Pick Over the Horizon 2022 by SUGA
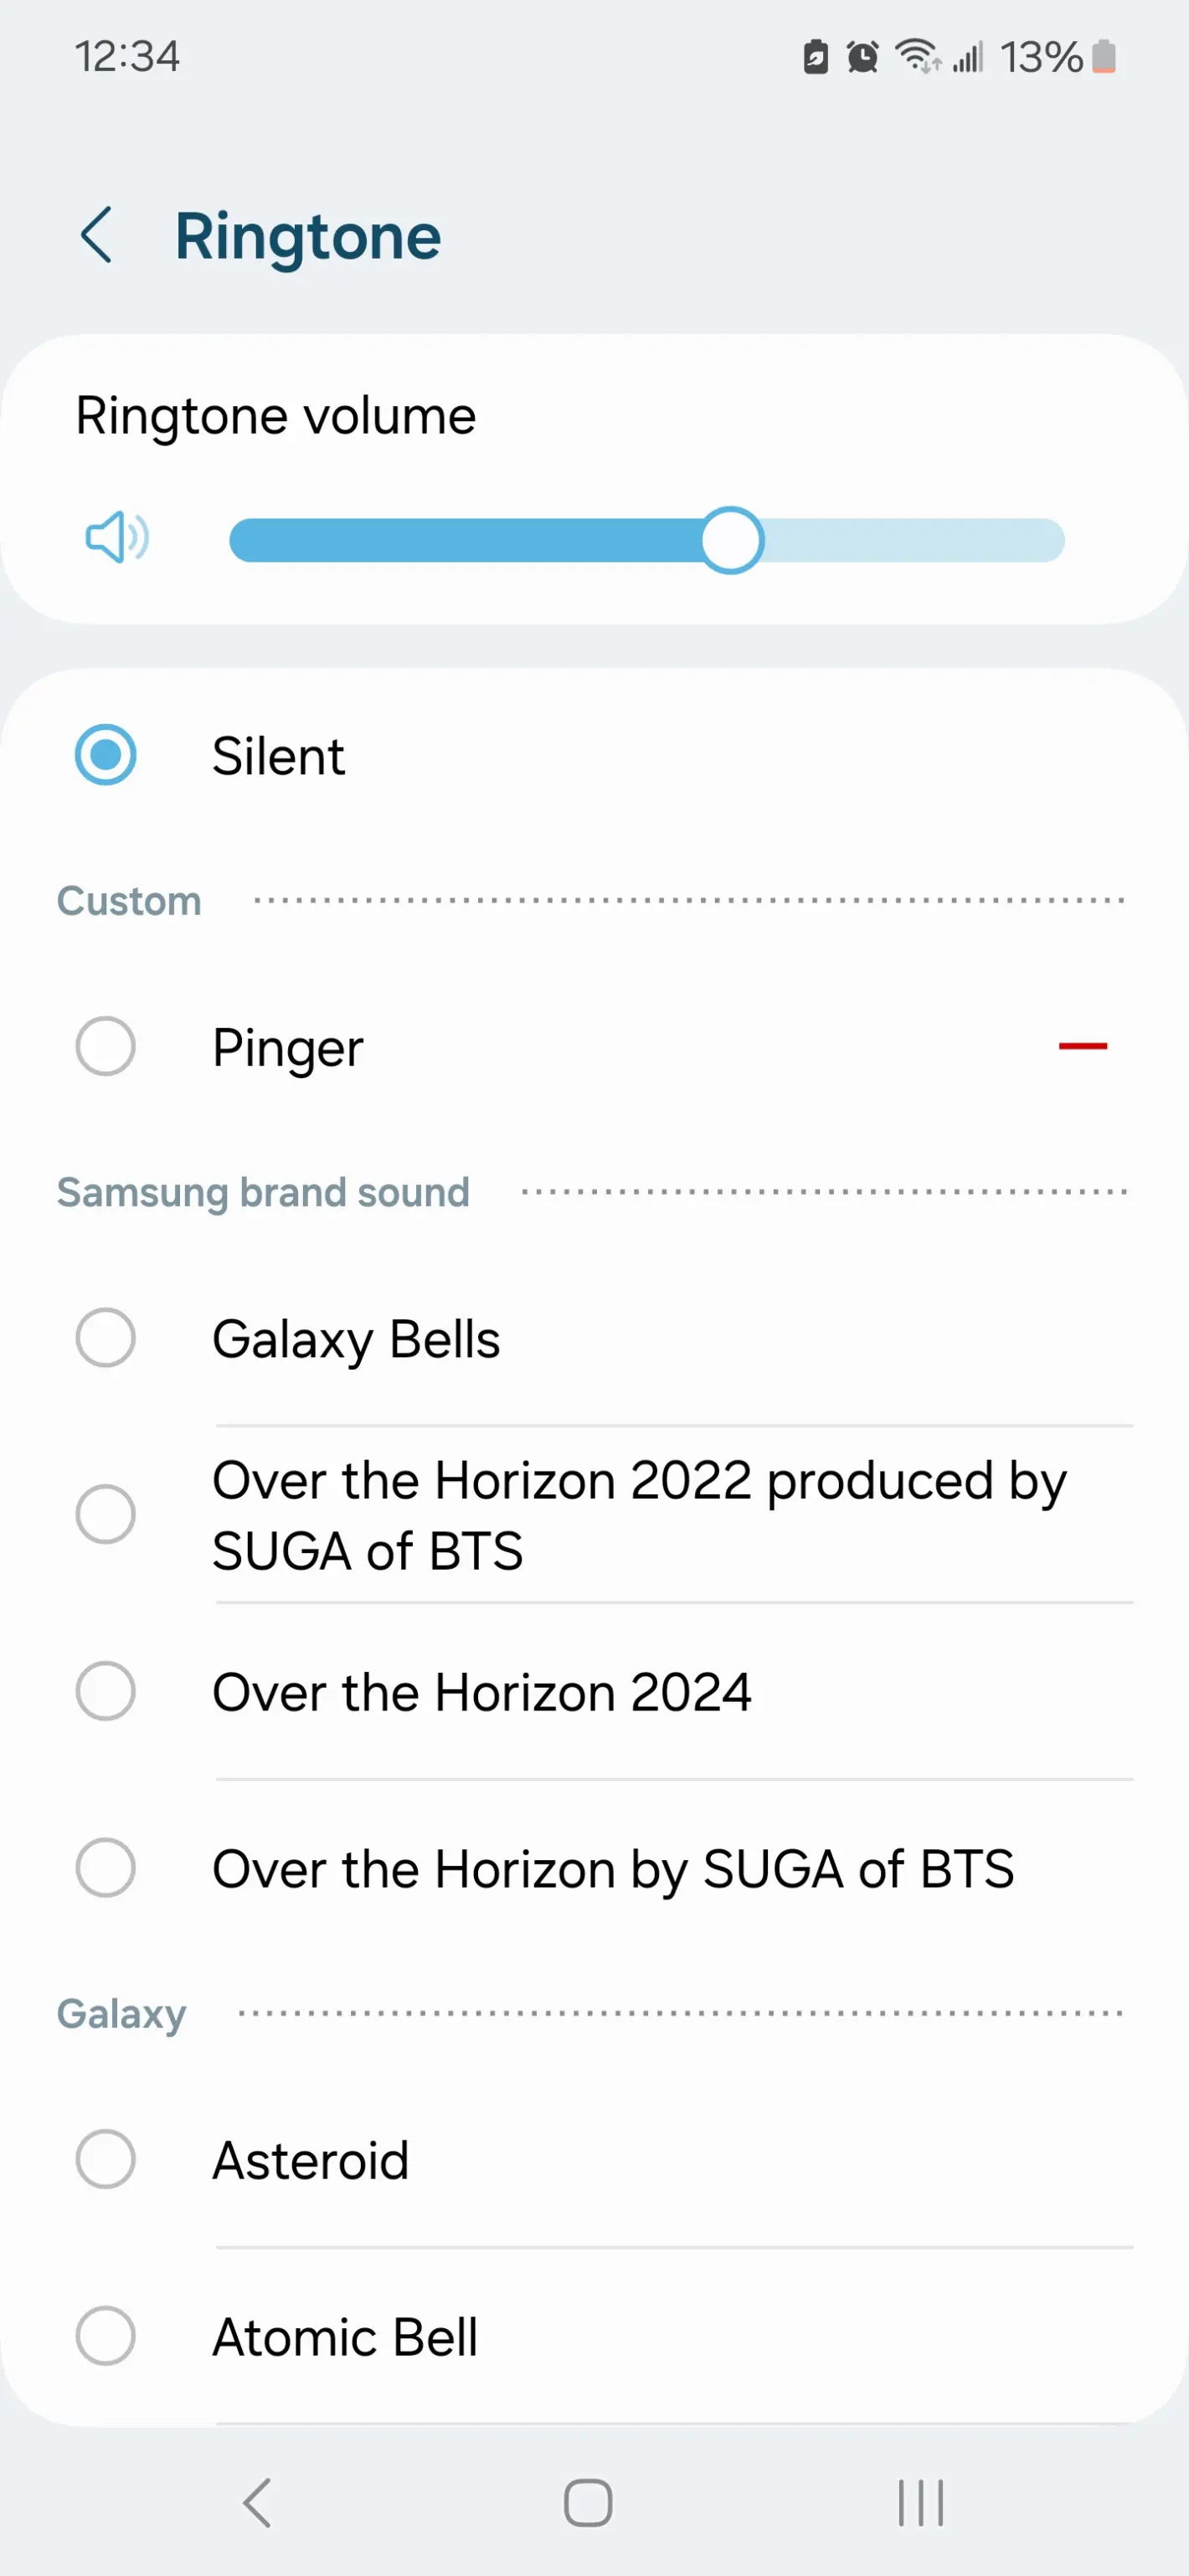 pos(106,1514)
